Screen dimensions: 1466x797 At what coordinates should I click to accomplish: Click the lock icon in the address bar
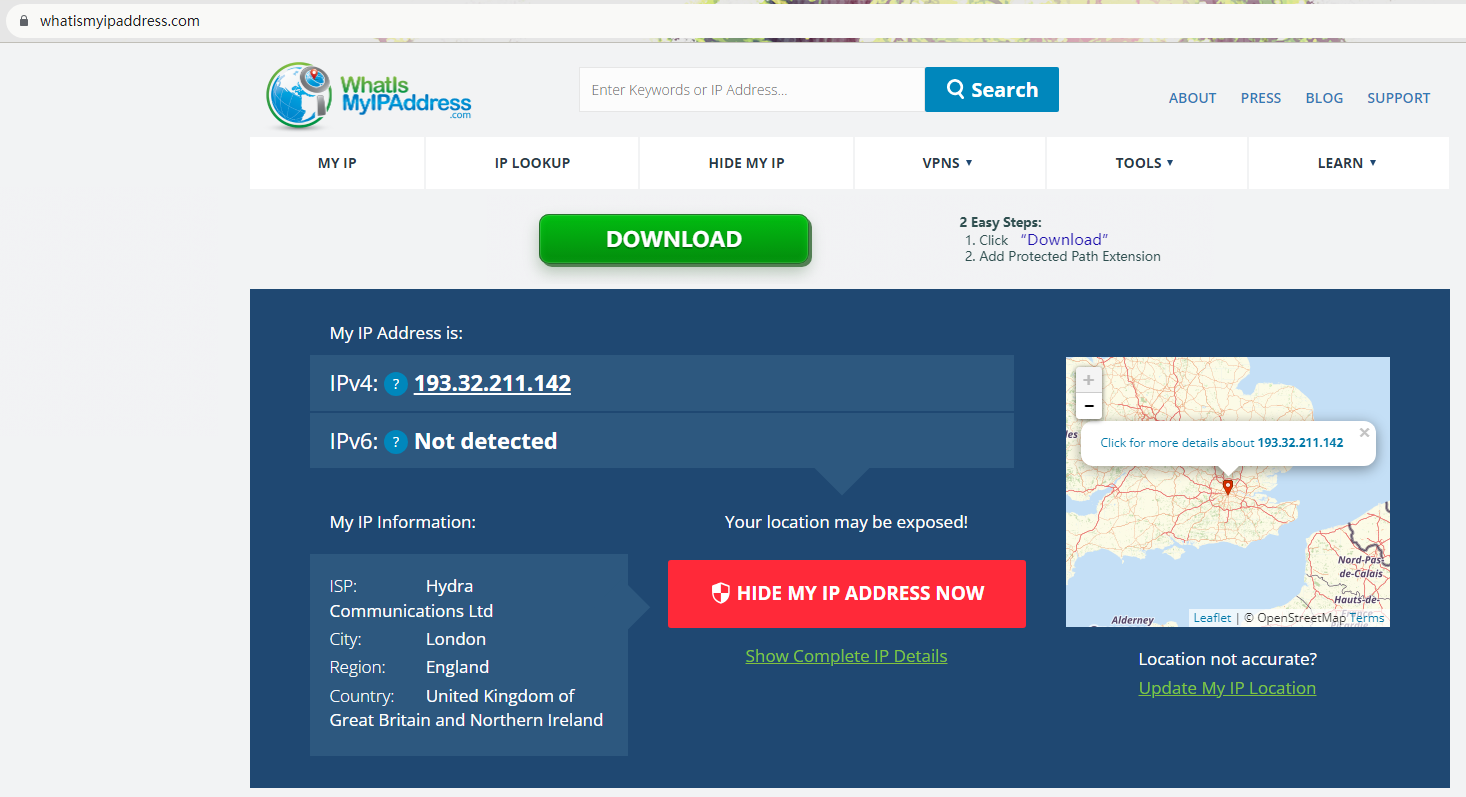pyautogui.click(x=24, y=21)
